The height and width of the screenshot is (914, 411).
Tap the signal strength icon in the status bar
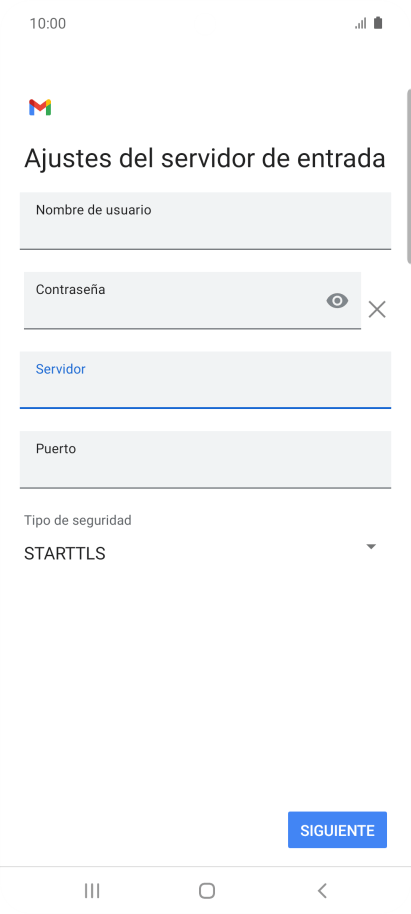pos(361,23)
